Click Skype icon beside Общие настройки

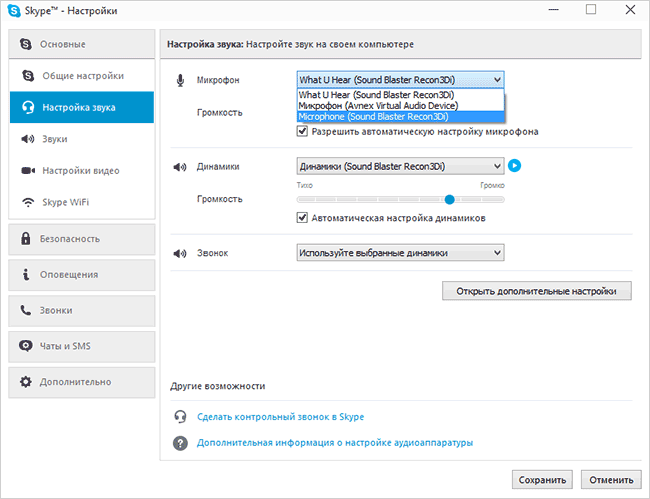pyautogui.click(x=28, y=75)
